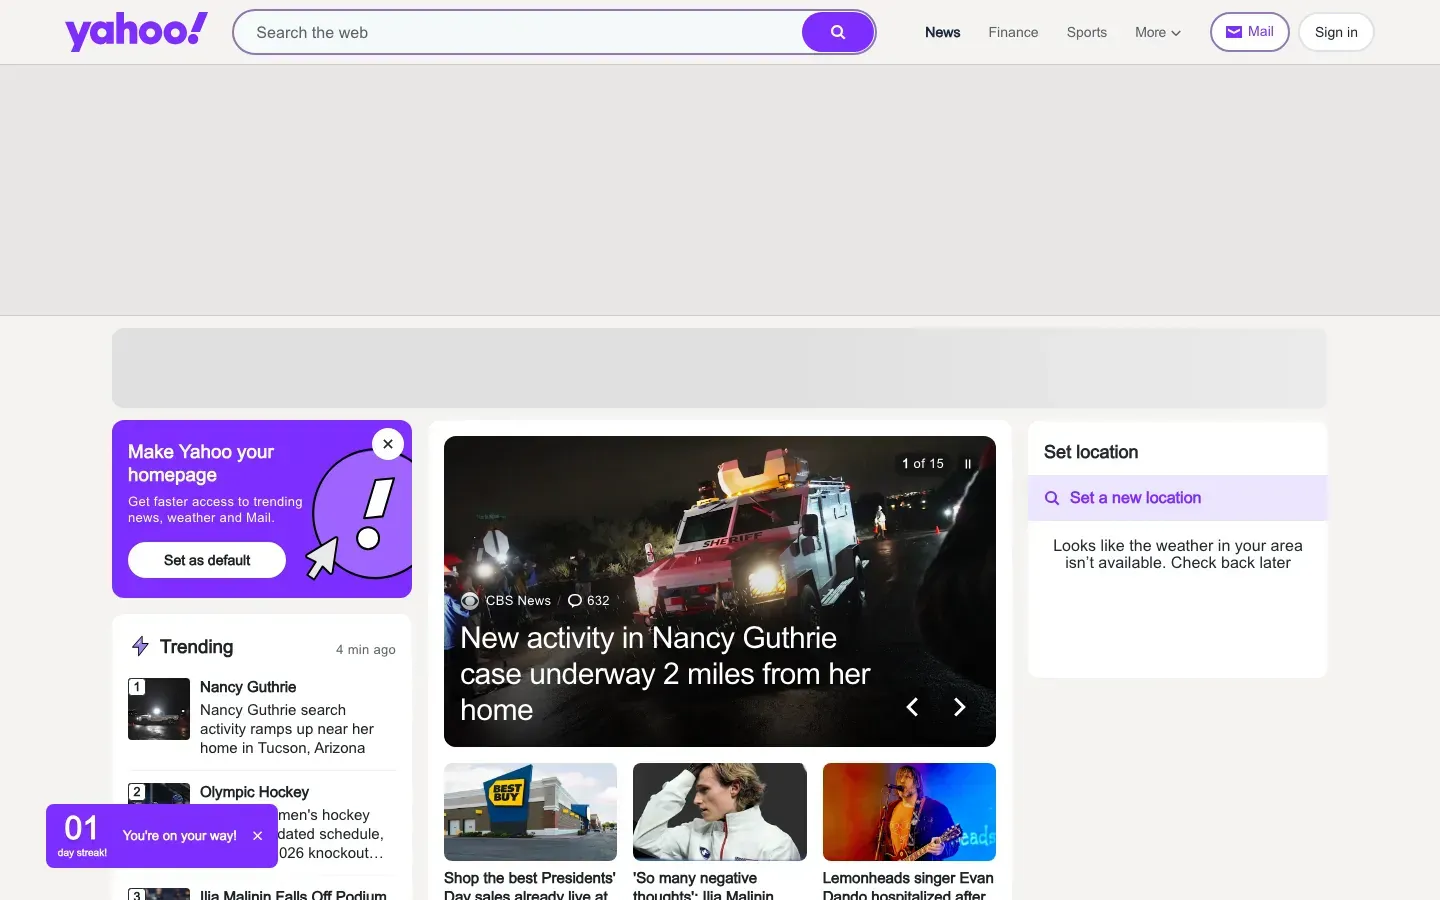This screenshot has height=900, width=1440.
Task: Open comments via the 632 speech bubble icon
Action: click(574, 600)
